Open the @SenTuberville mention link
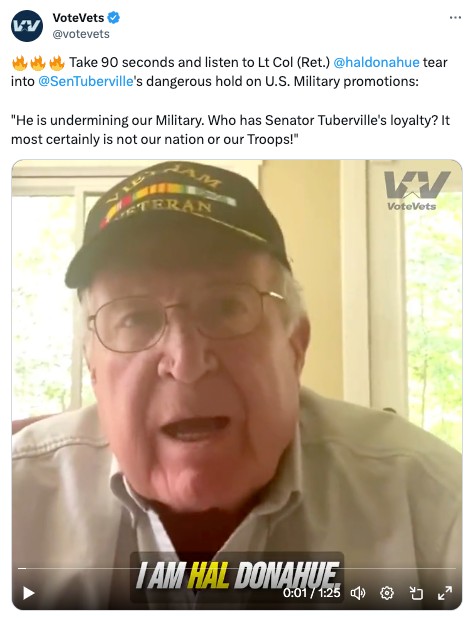 click(x=86, y=81)
